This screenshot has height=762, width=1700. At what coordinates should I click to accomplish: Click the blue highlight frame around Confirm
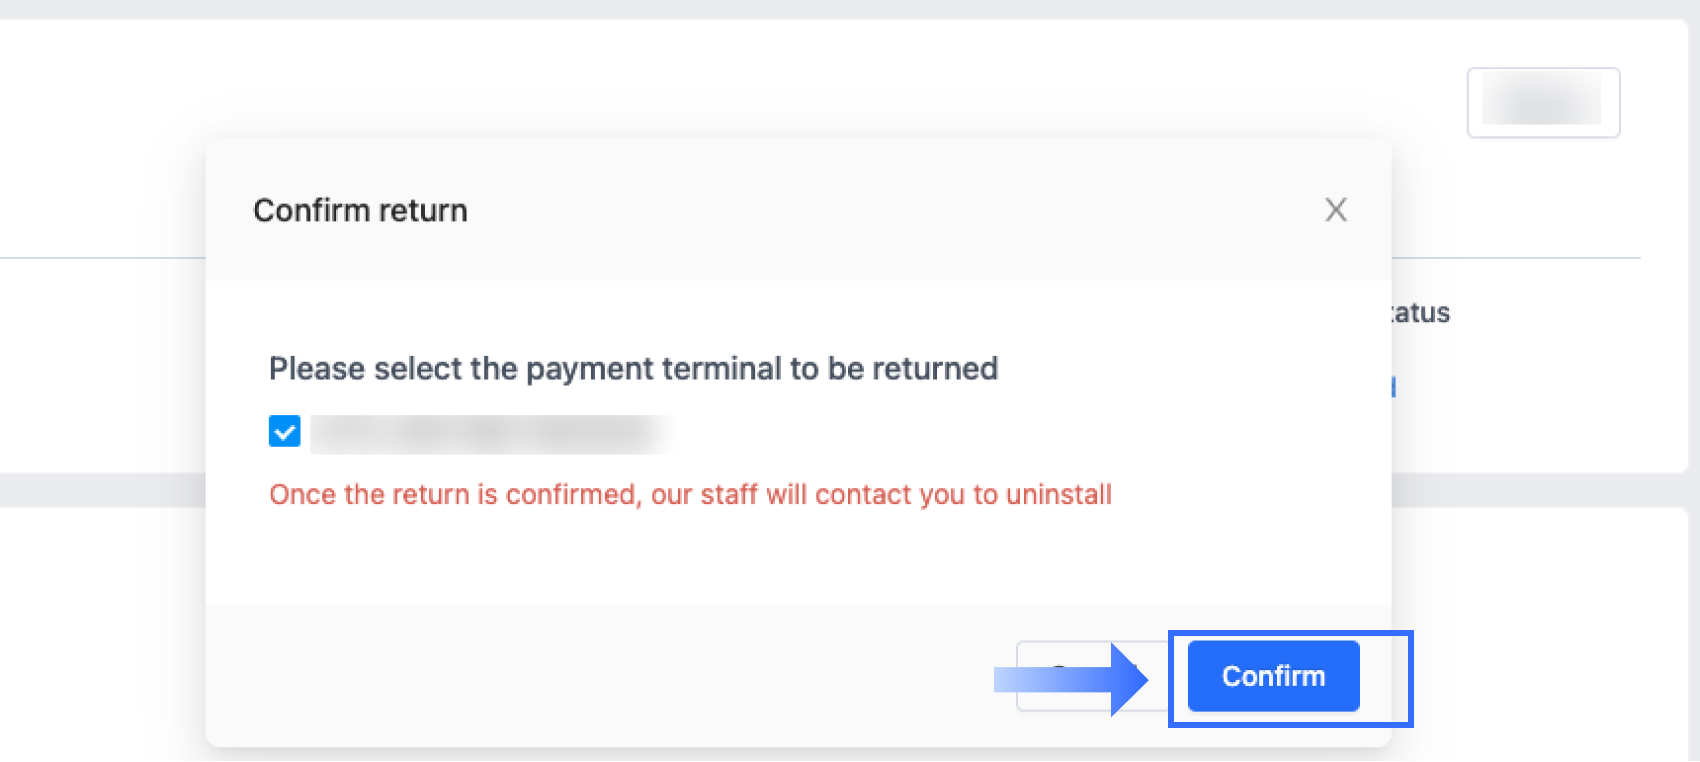point(1410,680)
